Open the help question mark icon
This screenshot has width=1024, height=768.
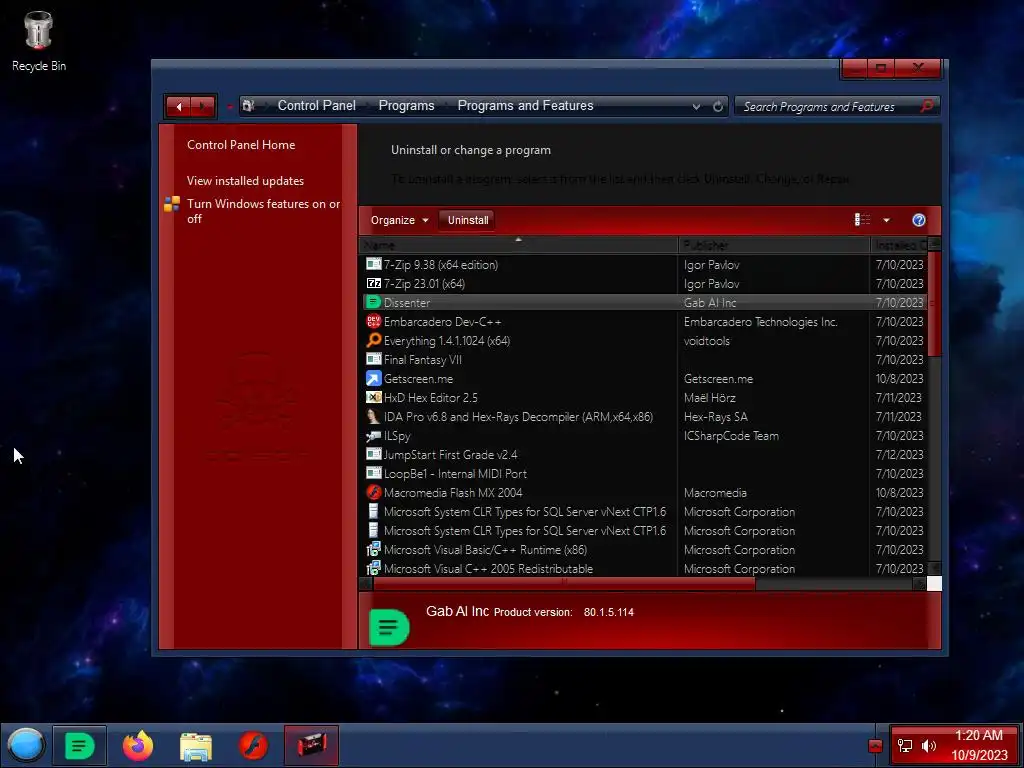click(918, 220)
